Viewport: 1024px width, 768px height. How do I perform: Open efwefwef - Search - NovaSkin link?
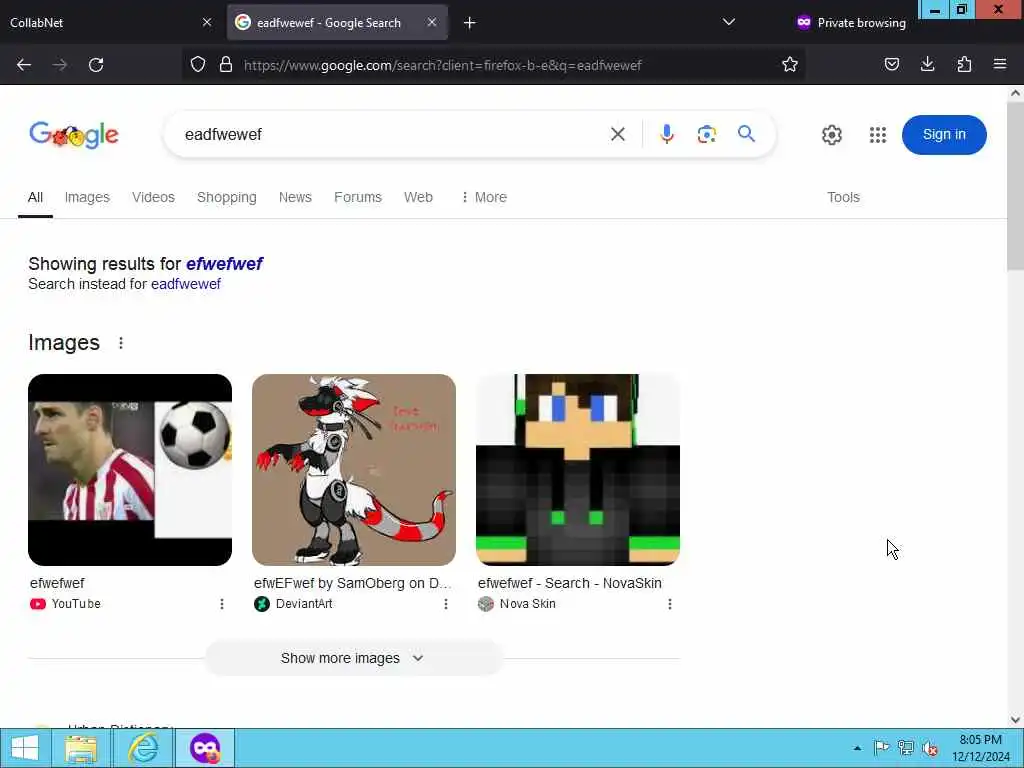pos(569,583)
